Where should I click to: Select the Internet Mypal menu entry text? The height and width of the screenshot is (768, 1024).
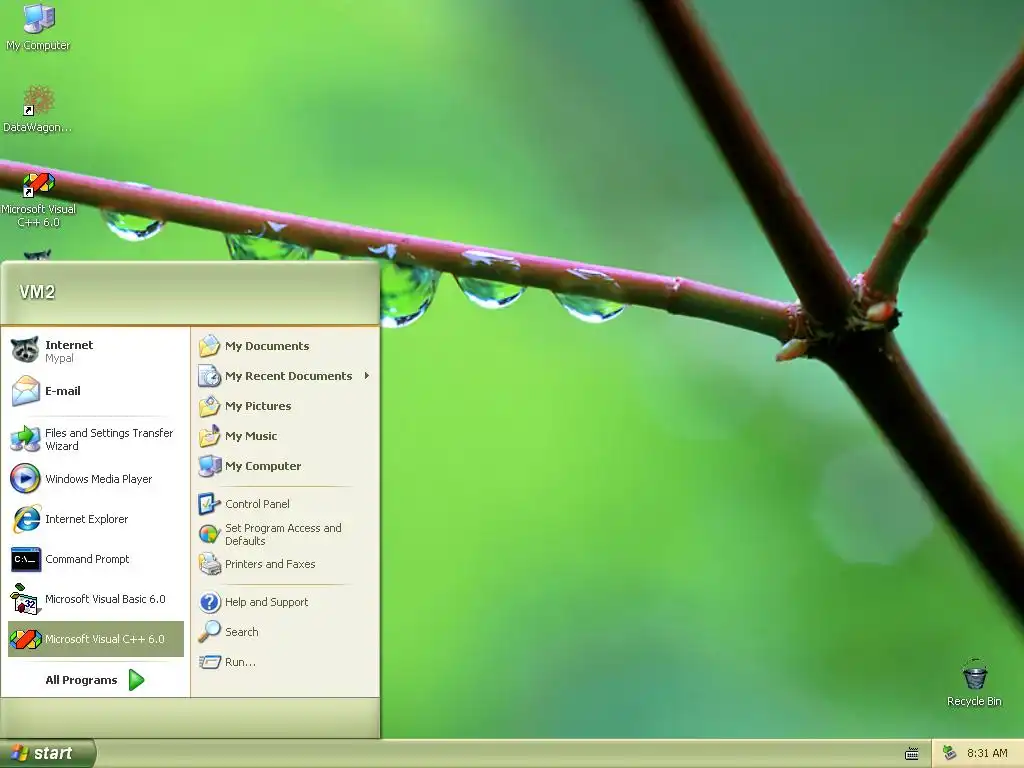pyautogui.click(x=69, y=351)
